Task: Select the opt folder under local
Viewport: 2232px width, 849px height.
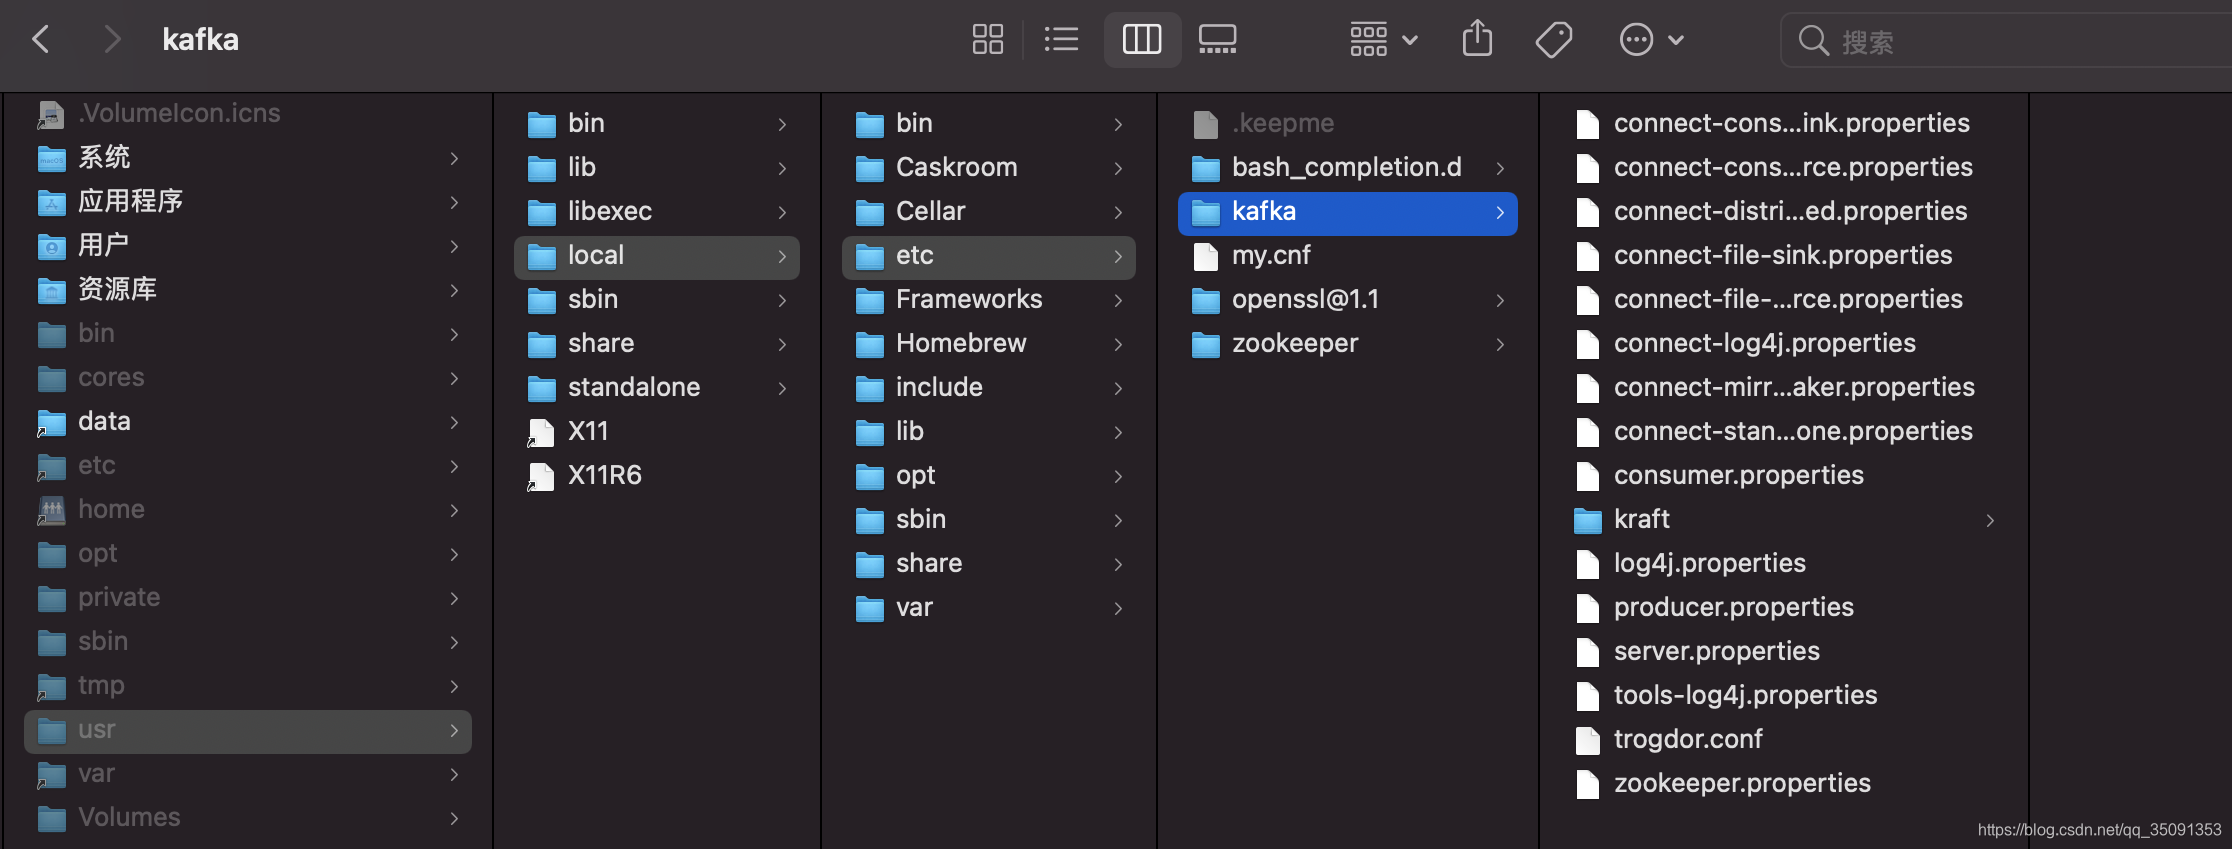Action: 989,476
